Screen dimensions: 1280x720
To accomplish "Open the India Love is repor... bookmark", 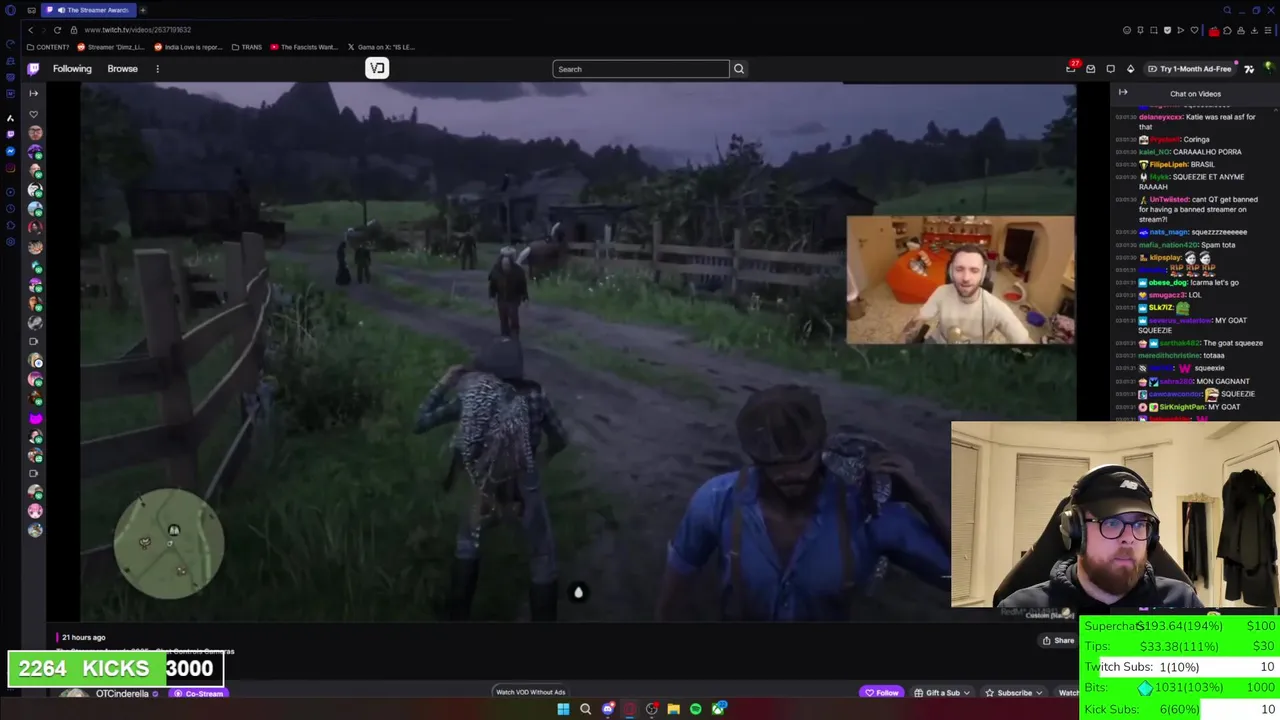I will (x=189, y=47).
